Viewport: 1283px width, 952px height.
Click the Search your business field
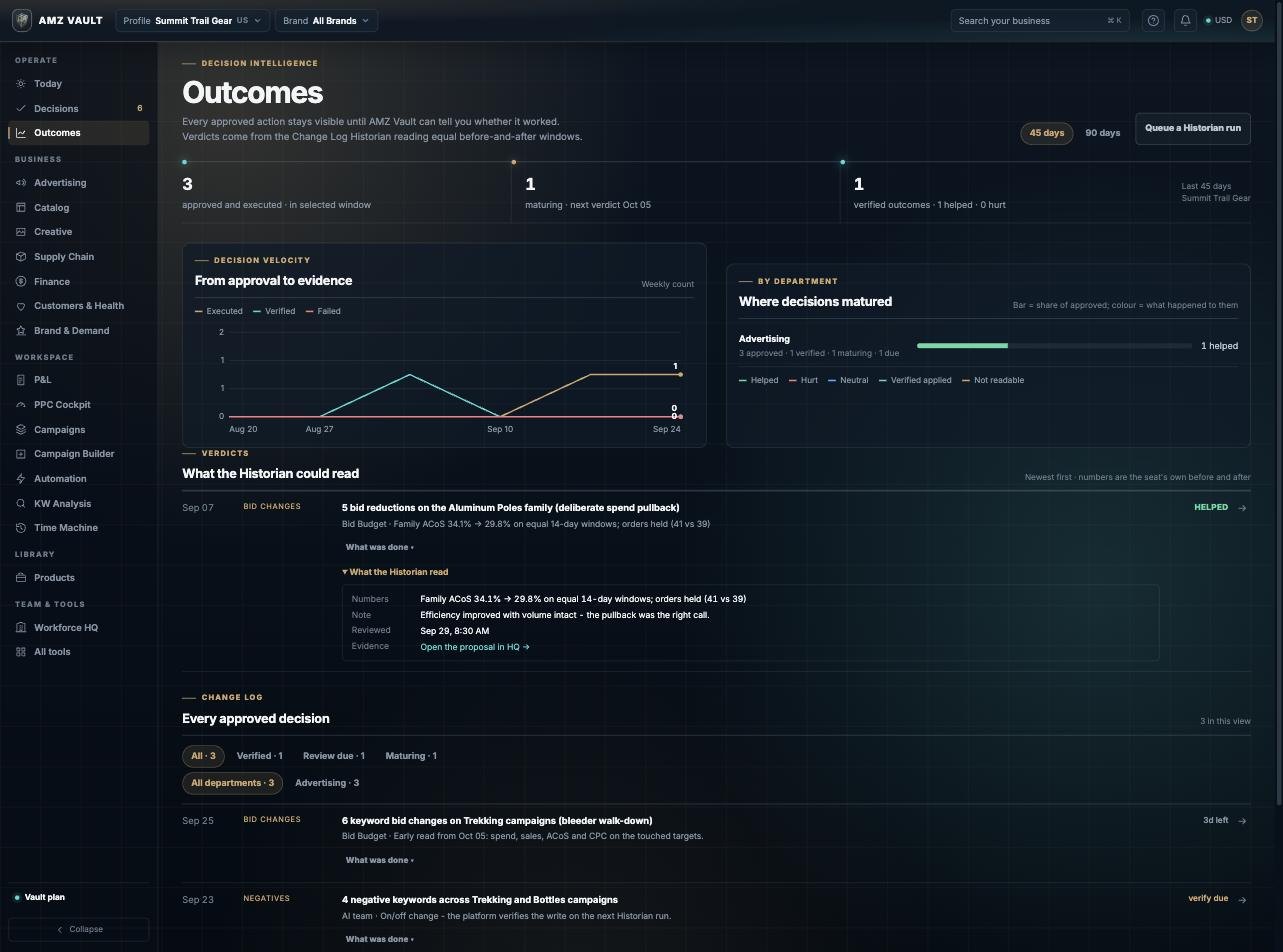[x=1039, y=20]
